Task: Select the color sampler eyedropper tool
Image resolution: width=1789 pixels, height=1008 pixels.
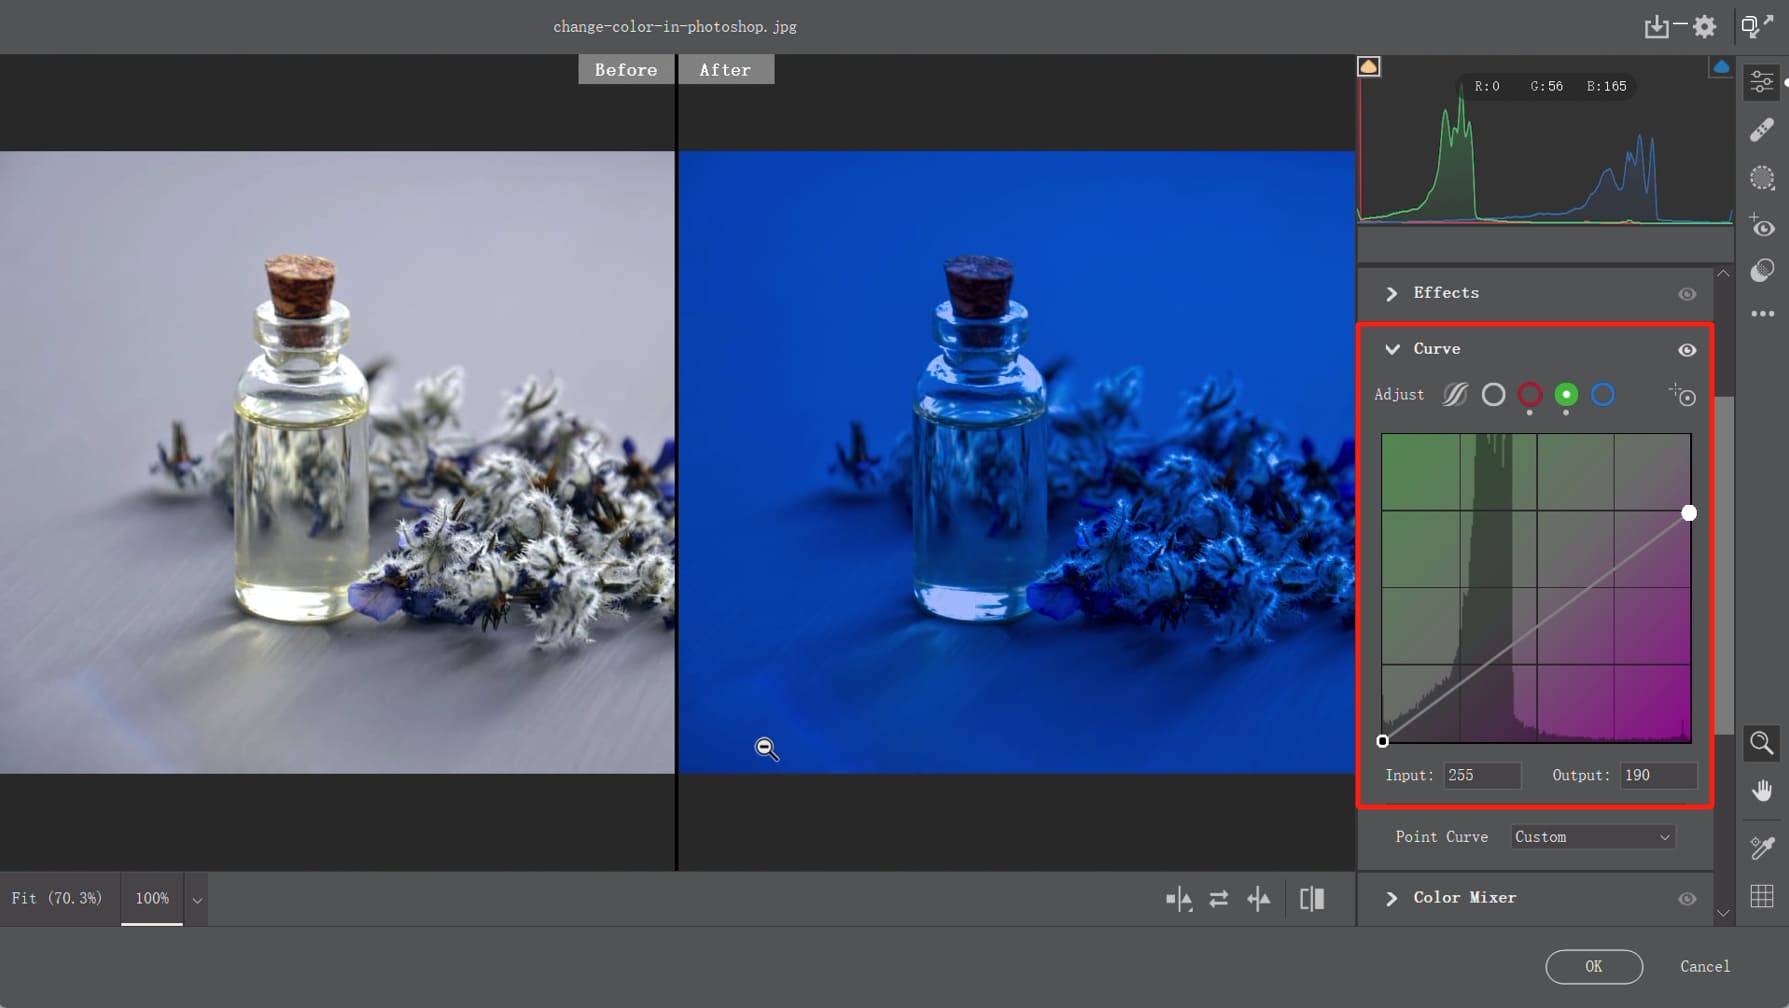Action: pyautogui.click(x=1762, y=848)
